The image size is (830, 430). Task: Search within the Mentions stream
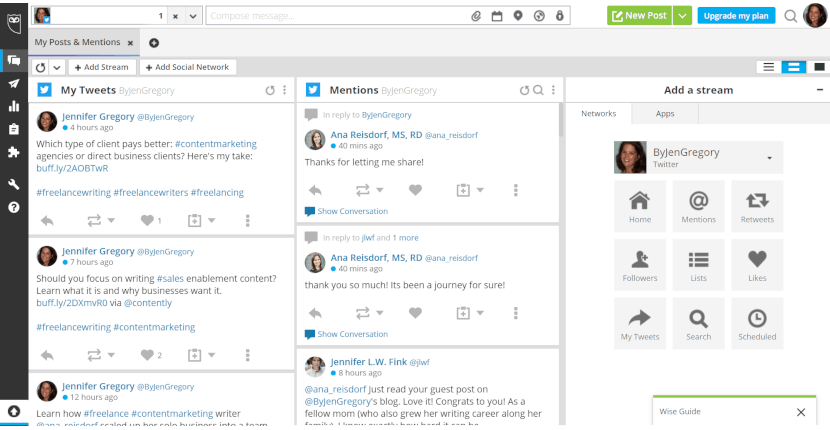(538, 90)
